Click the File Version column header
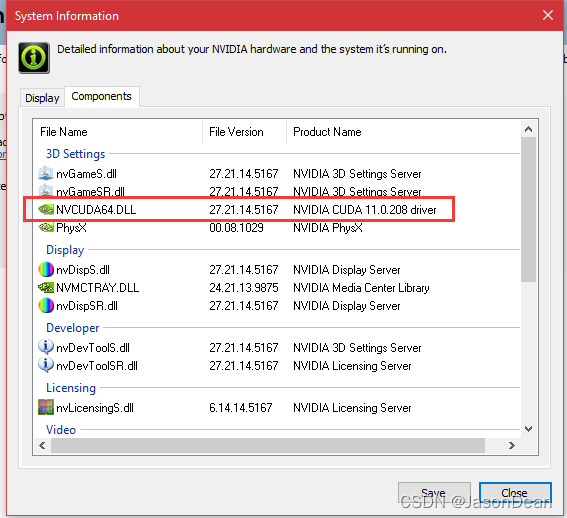 (244, 132)
